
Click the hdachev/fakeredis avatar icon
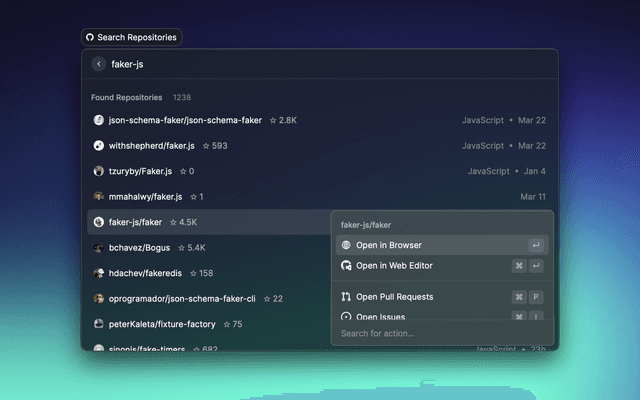99,273
